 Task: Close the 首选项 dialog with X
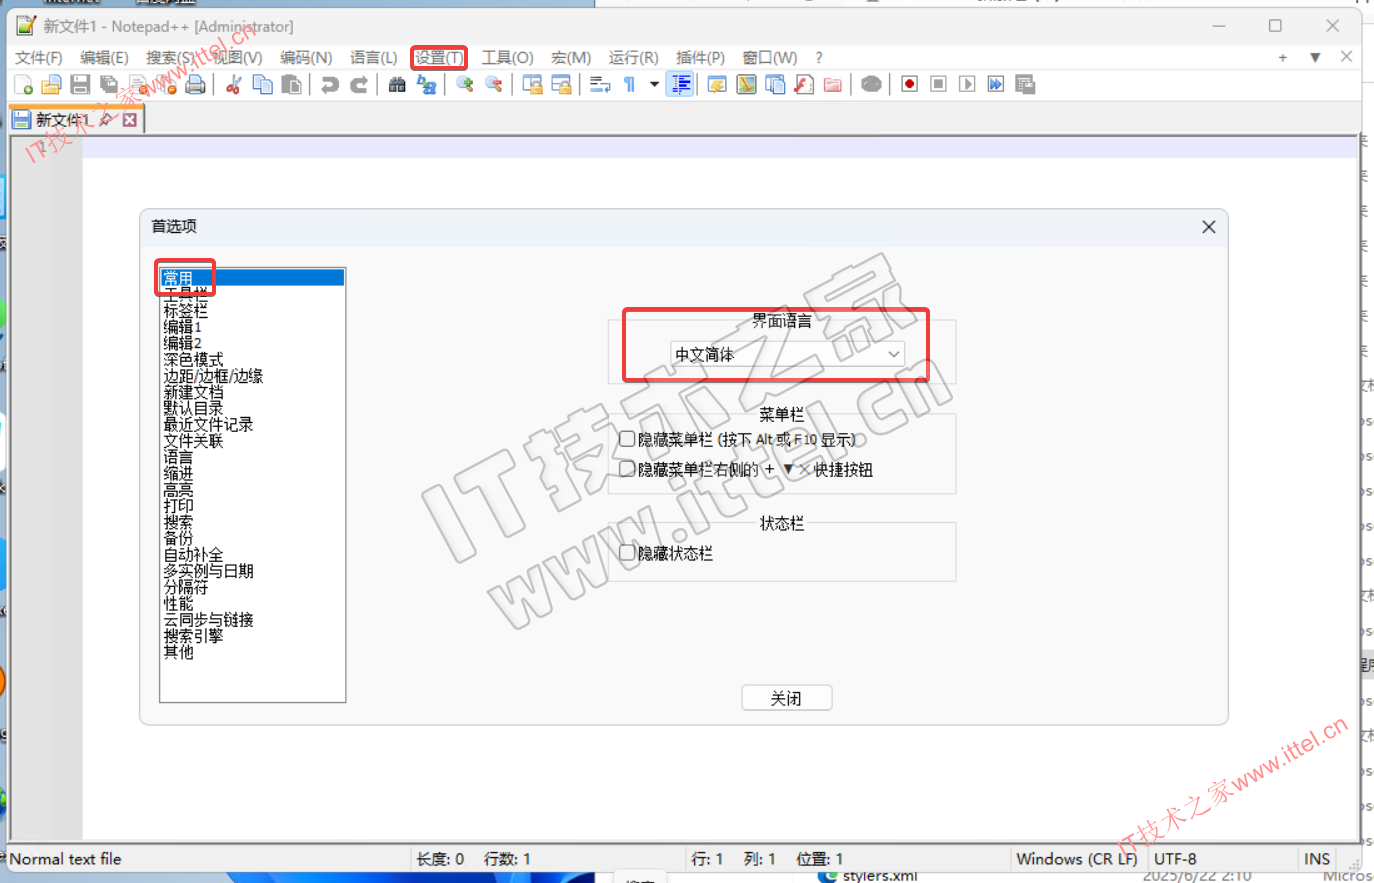click(x=1208, y=227)
